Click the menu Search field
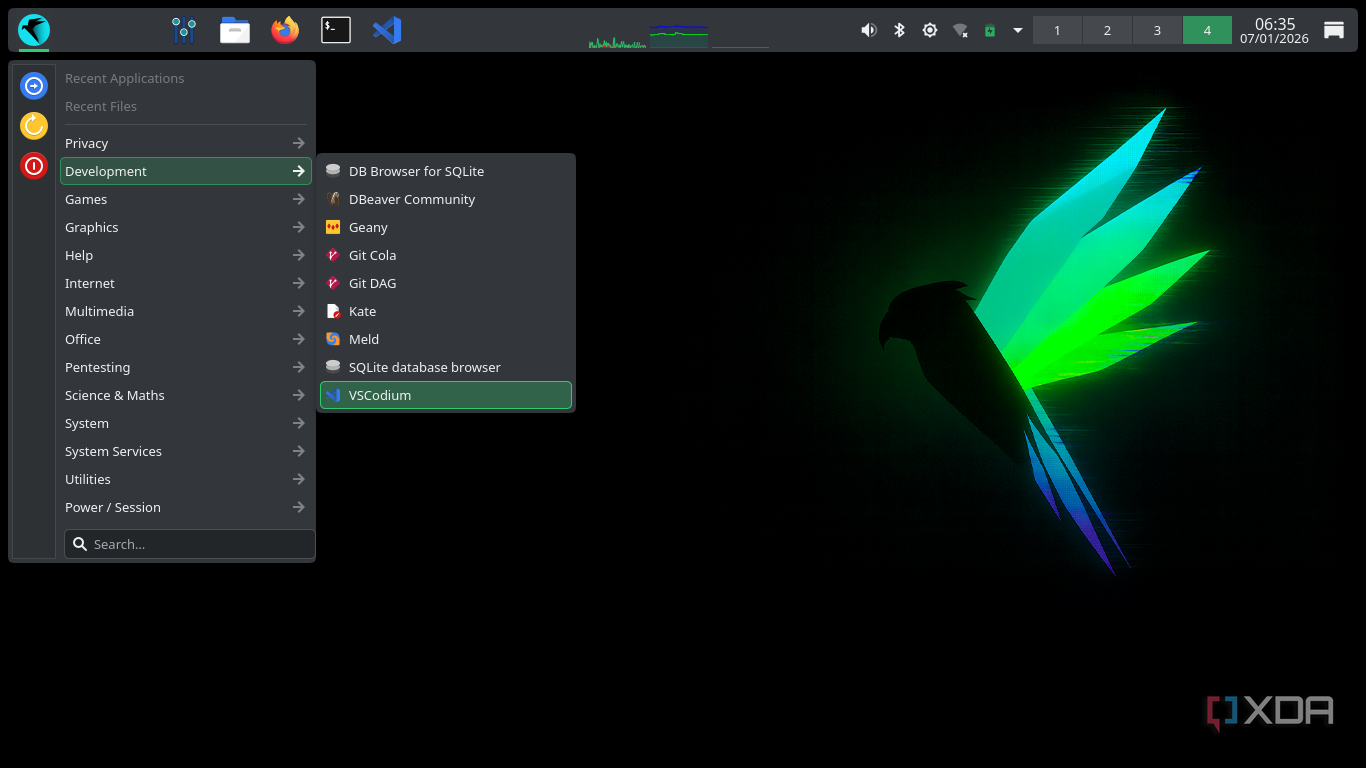1366x768 pixels. point(190,544)
